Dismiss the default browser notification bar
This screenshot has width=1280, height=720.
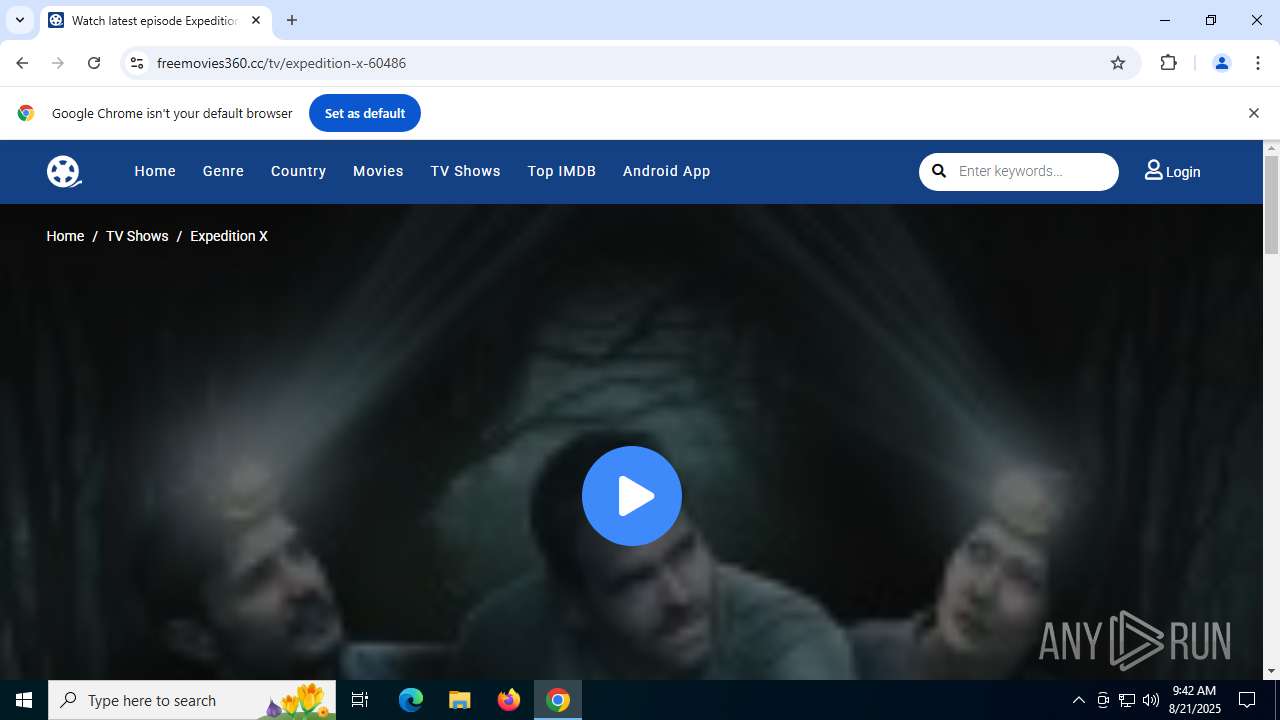[1253, 113]
